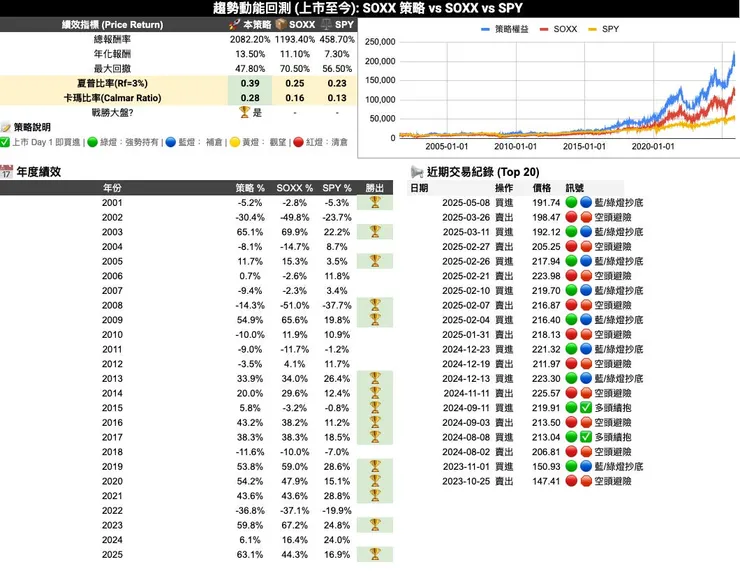
Task: Click the 2008 year cell
Action: point(112,305)
